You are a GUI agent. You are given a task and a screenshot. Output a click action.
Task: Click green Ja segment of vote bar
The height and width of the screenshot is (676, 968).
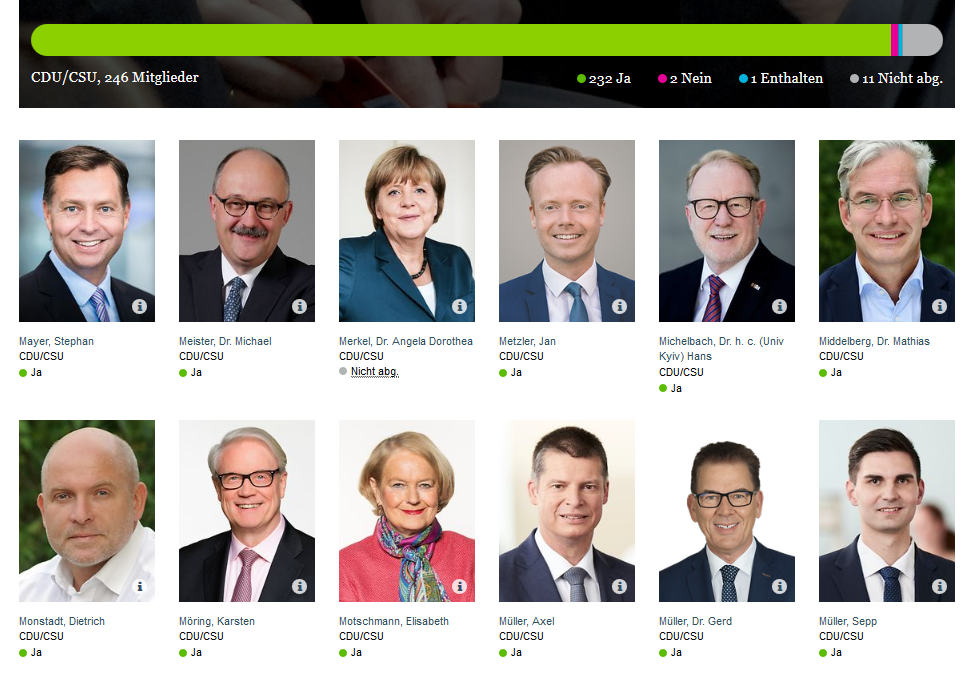coord(461,40)
